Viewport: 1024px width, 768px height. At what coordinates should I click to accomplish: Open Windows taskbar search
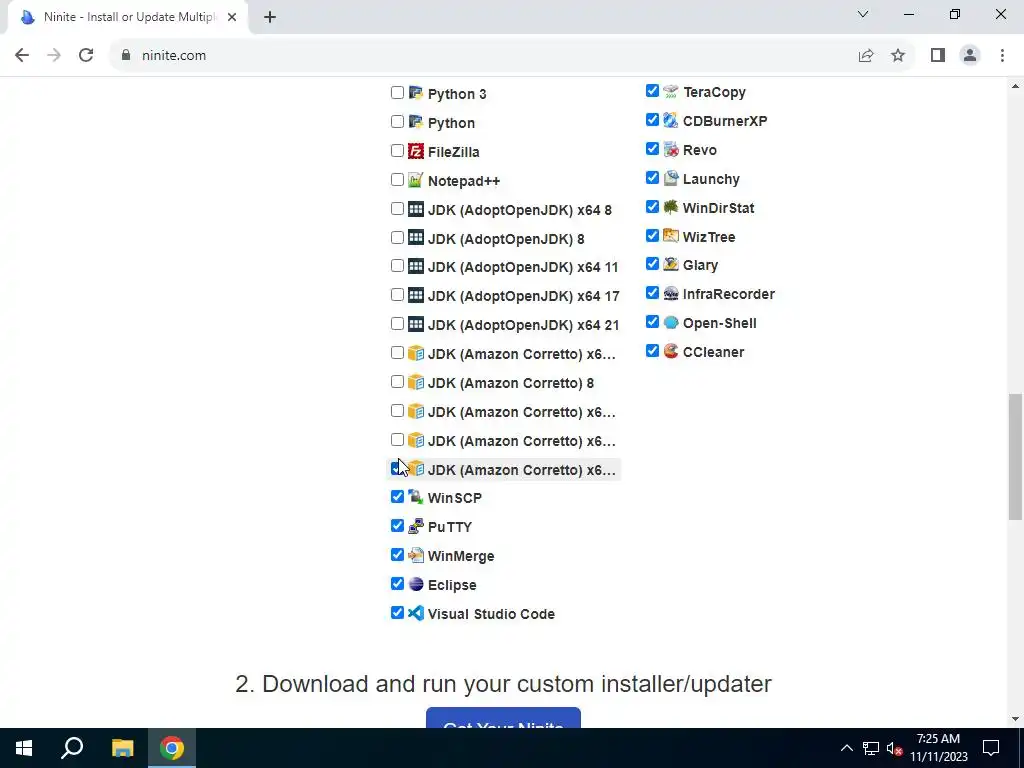[x=72, y=748]
